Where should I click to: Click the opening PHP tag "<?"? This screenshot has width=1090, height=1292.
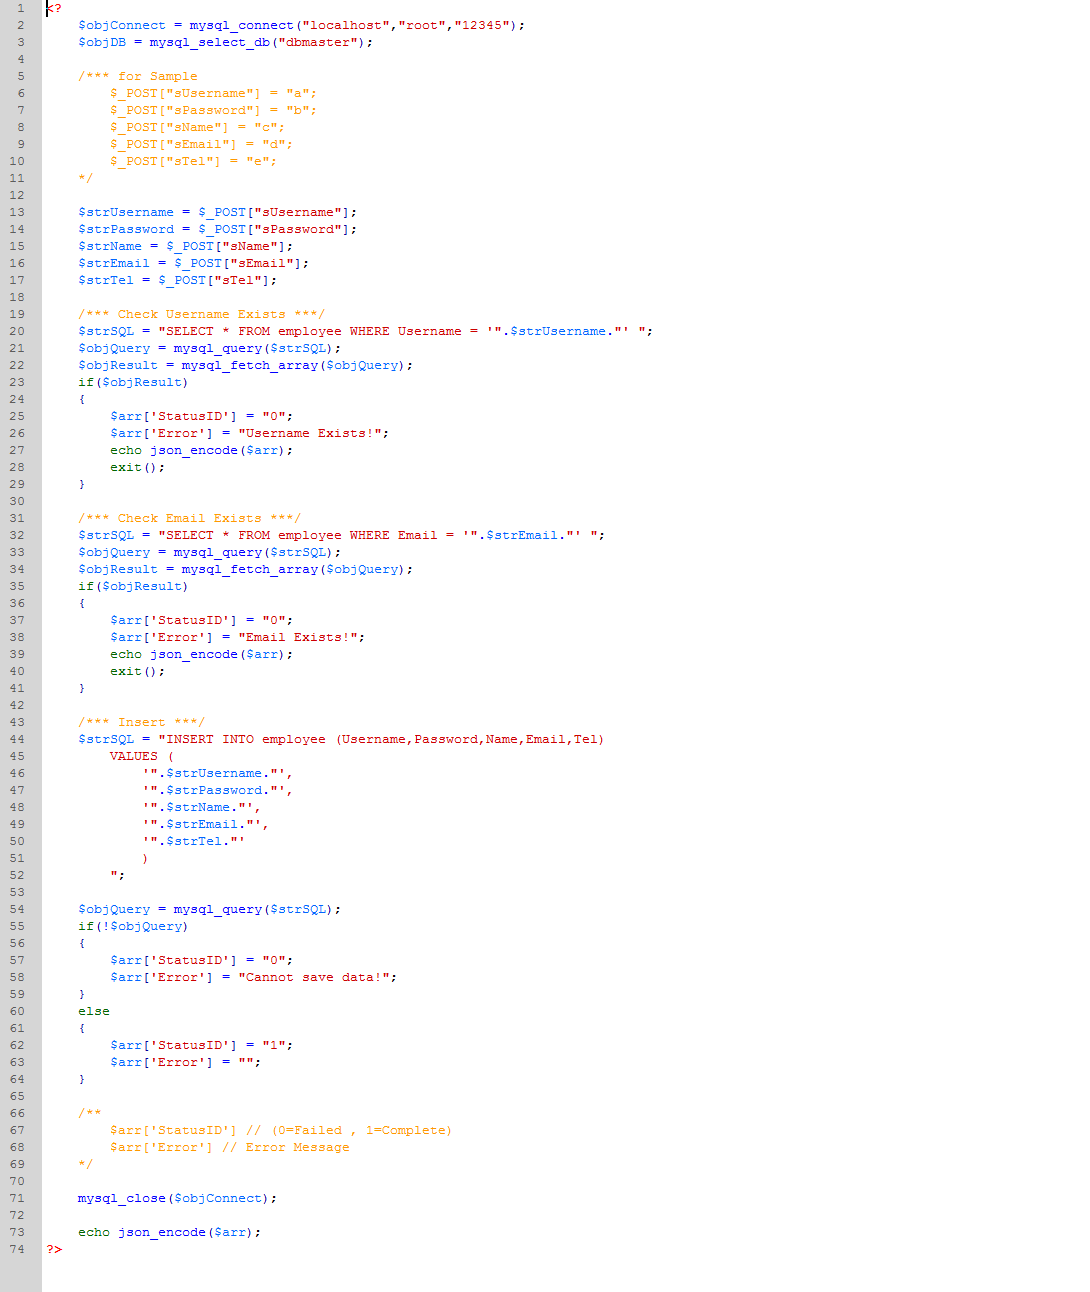(x=54, y=8)
